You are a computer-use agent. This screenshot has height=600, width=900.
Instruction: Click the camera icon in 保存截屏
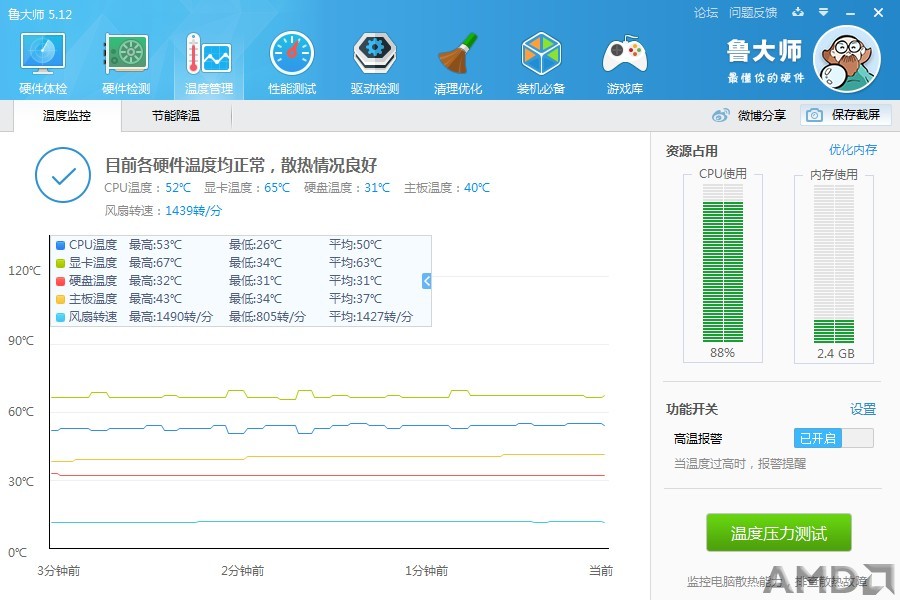pos(814,115)
